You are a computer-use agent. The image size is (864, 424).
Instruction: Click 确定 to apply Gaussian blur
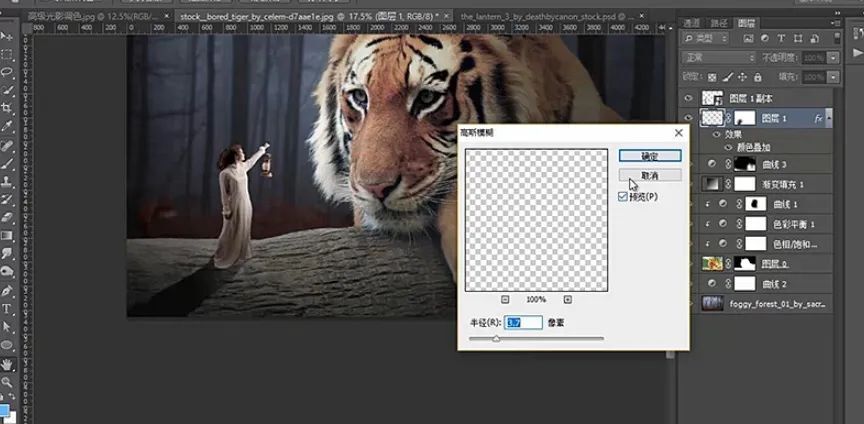[x=649, y=155]
